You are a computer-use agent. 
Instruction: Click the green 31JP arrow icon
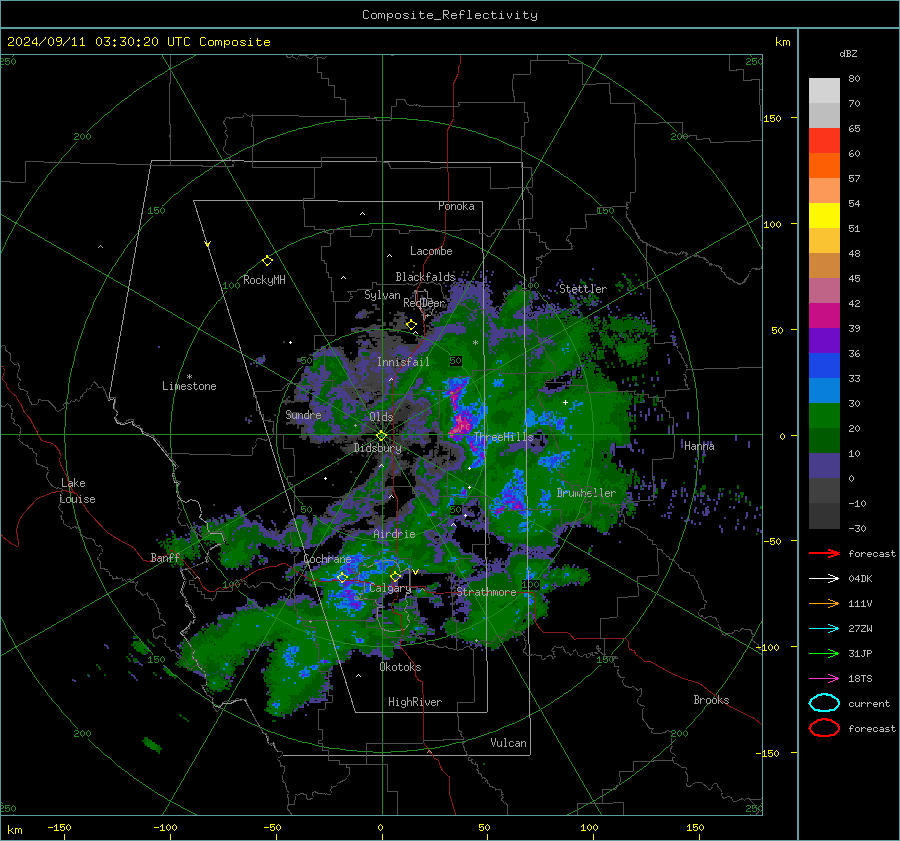824,653
